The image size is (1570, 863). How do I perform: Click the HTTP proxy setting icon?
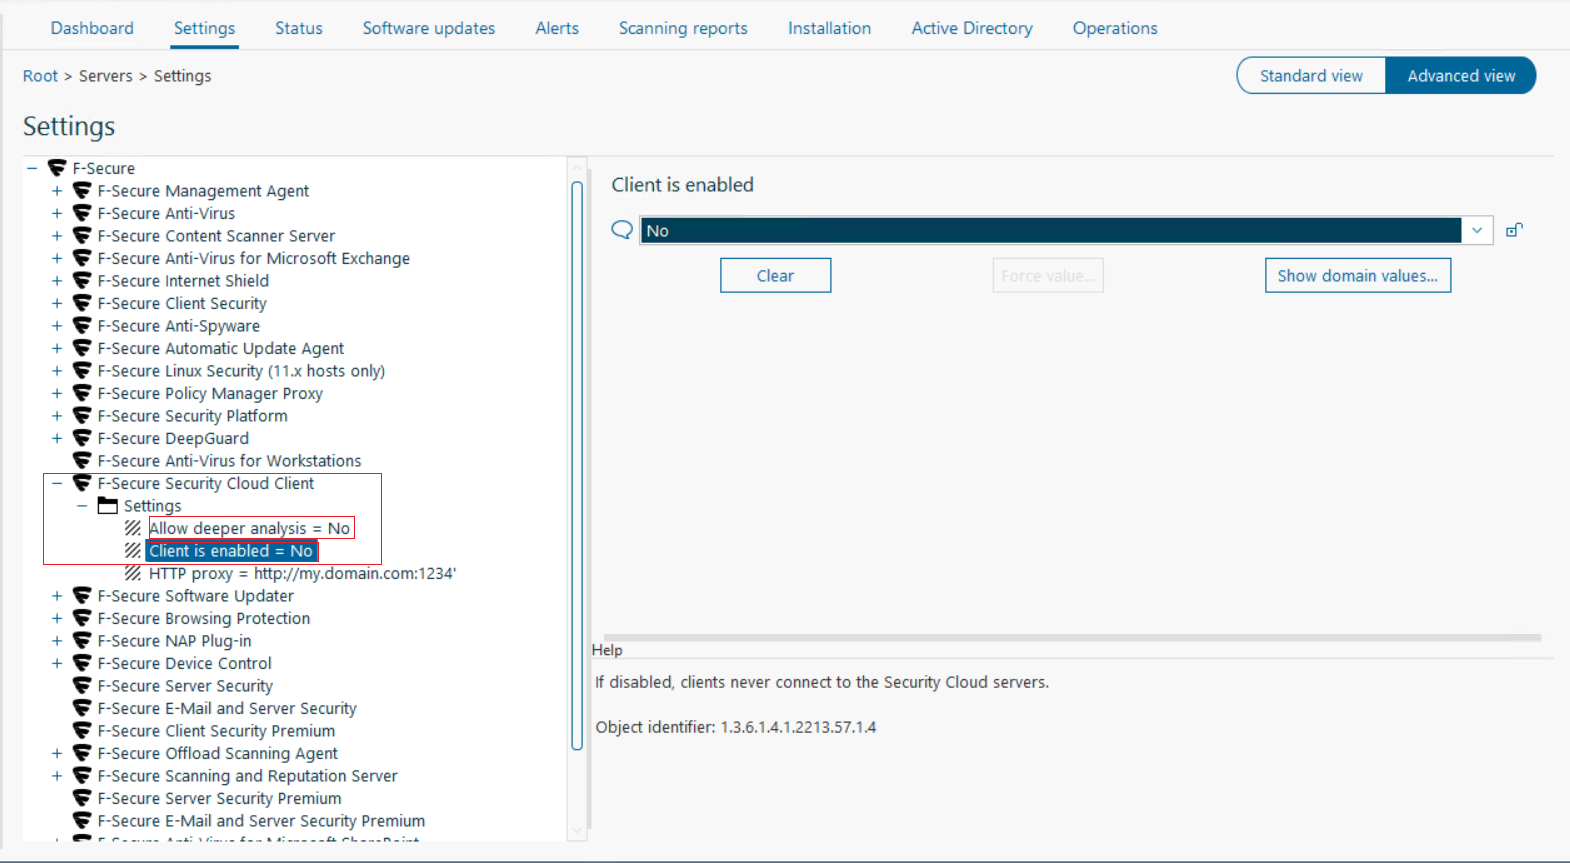point(133,573)
